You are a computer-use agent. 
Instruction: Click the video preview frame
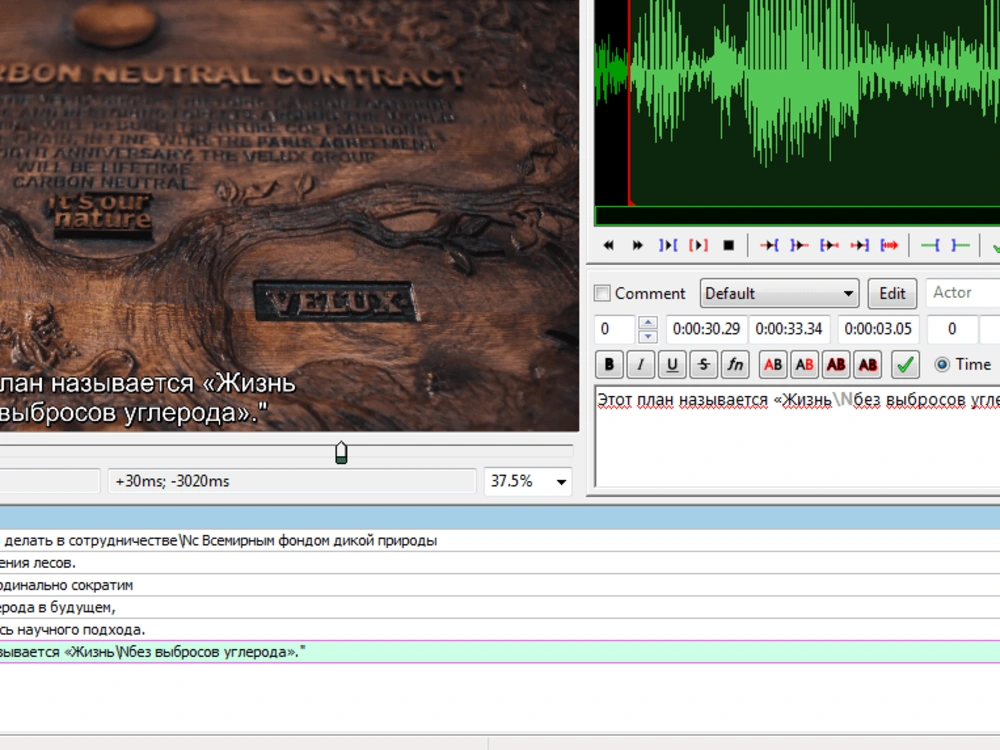click(x=289, y=216)
